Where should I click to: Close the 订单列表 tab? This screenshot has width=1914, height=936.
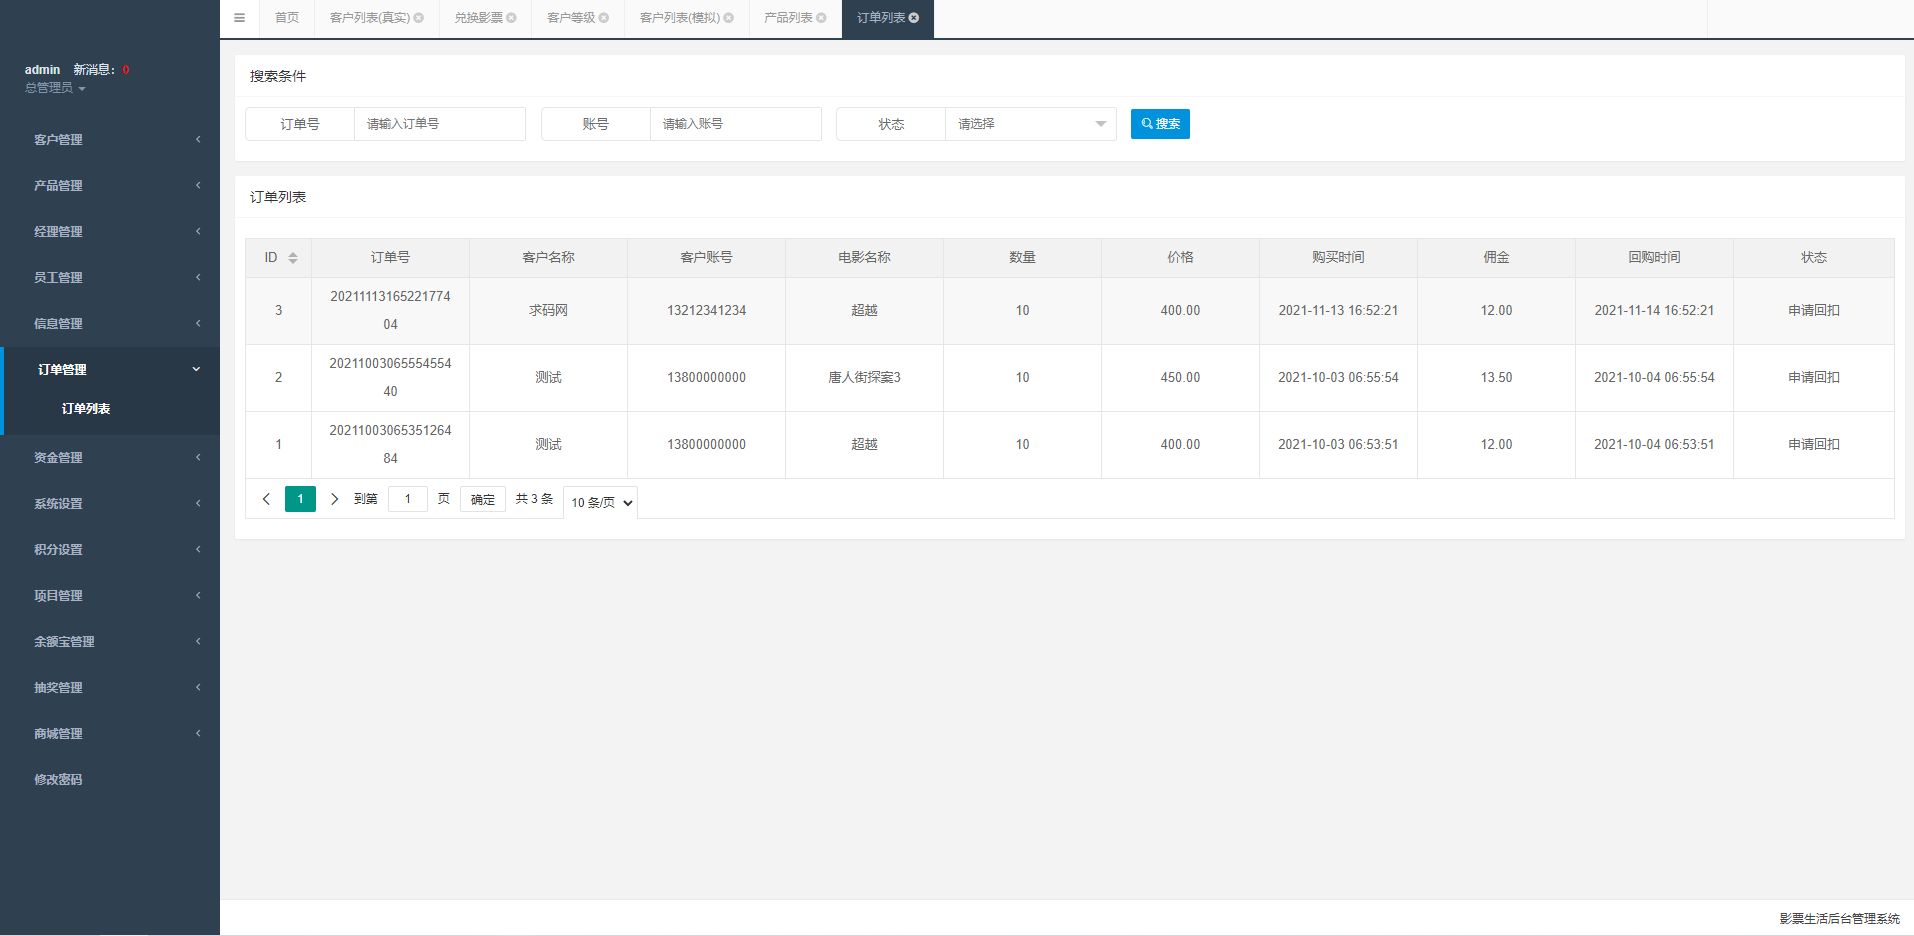pyautogui.click(x=914, y=18)
